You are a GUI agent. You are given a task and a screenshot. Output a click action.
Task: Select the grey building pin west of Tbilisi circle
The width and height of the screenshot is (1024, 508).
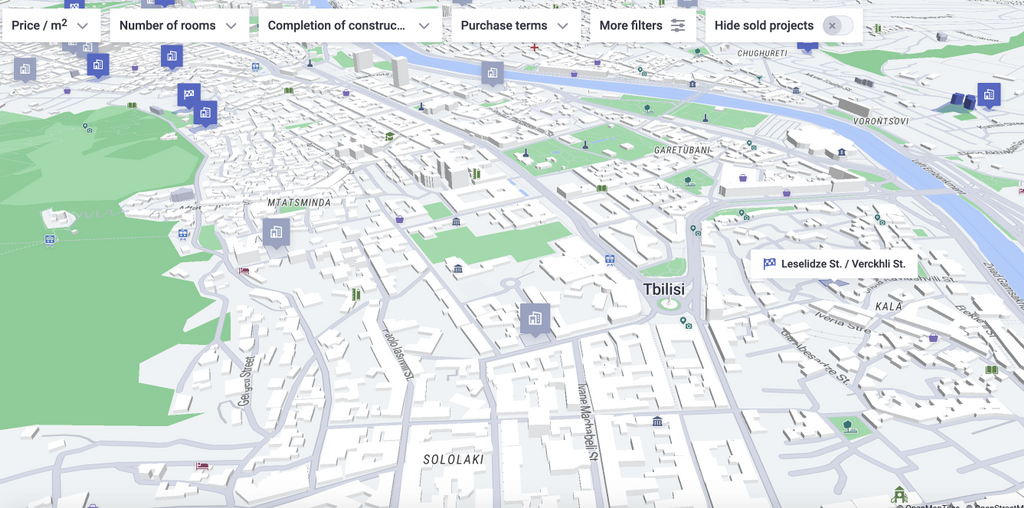pyautogui.click(x=535, y=319)
